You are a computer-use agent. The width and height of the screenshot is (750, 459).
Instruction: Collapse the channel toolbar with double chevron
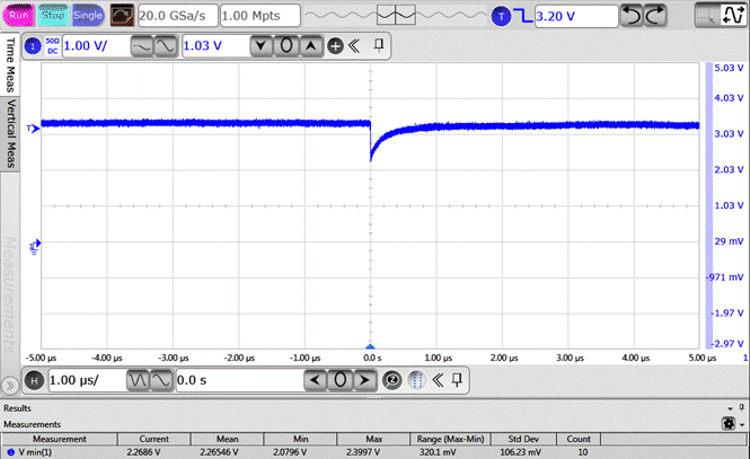354,46
